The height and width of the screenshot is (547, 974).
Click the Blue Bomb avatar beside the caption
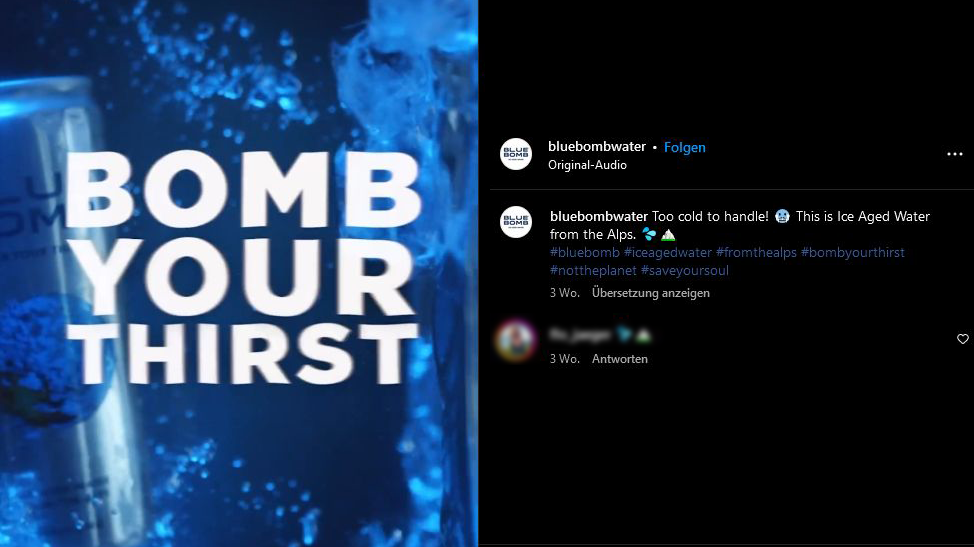[x=516, y=222]
